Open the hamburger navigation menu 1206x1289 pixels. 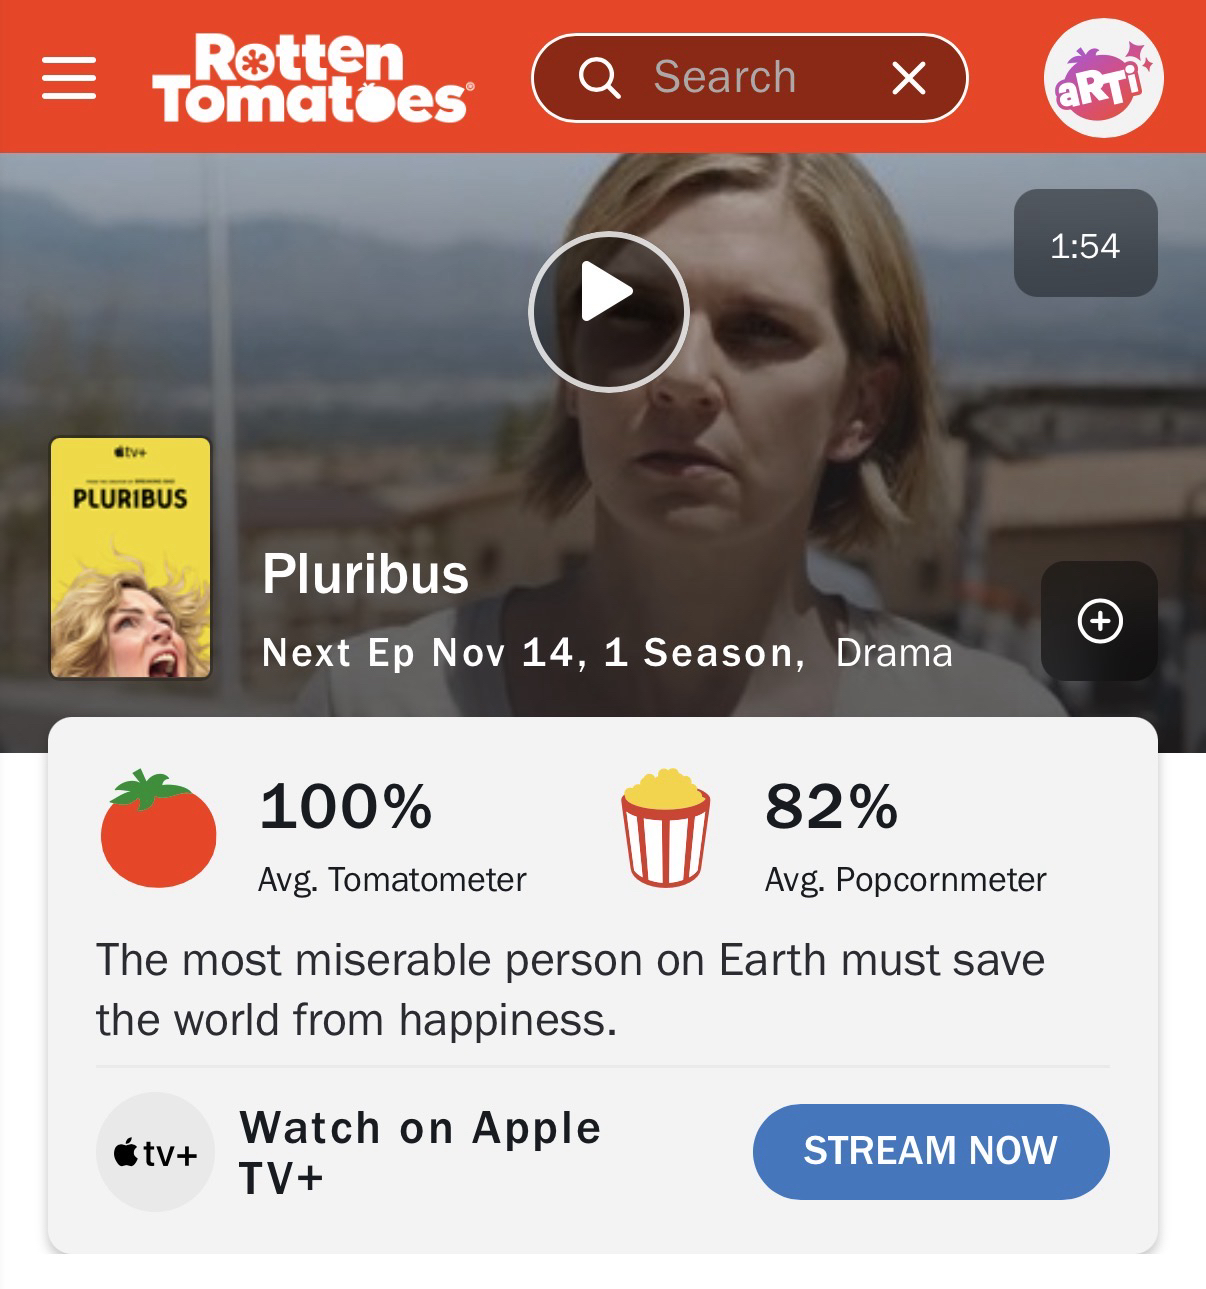(69, 78)
